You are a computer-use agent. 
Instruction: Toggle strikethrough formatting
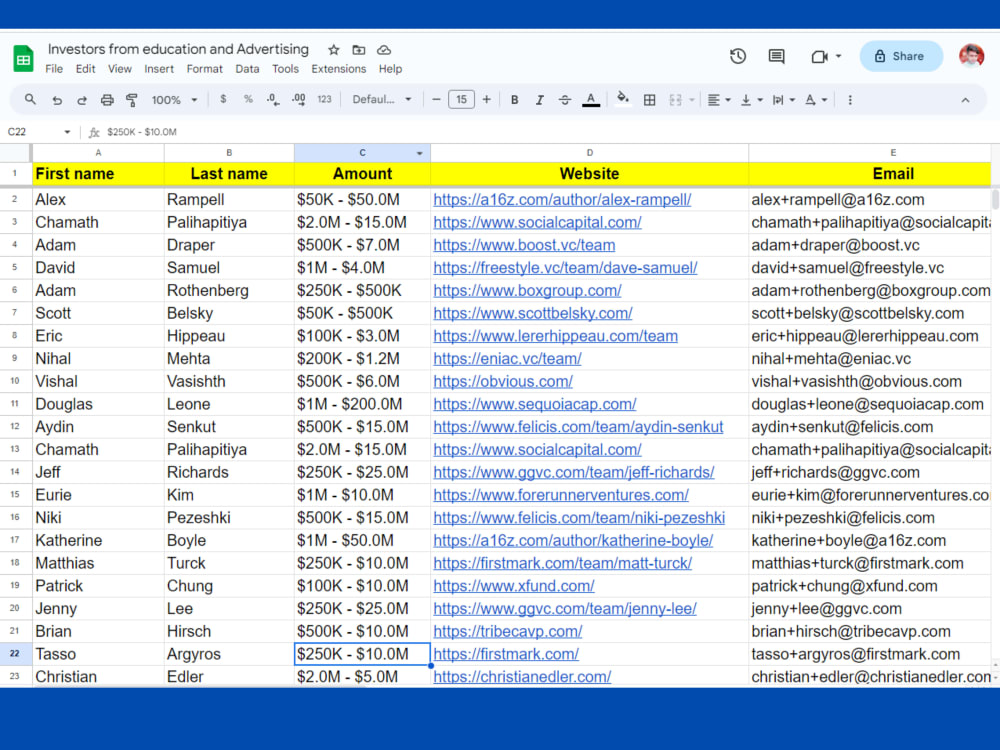pyautogui.click(x=564, y=100)
